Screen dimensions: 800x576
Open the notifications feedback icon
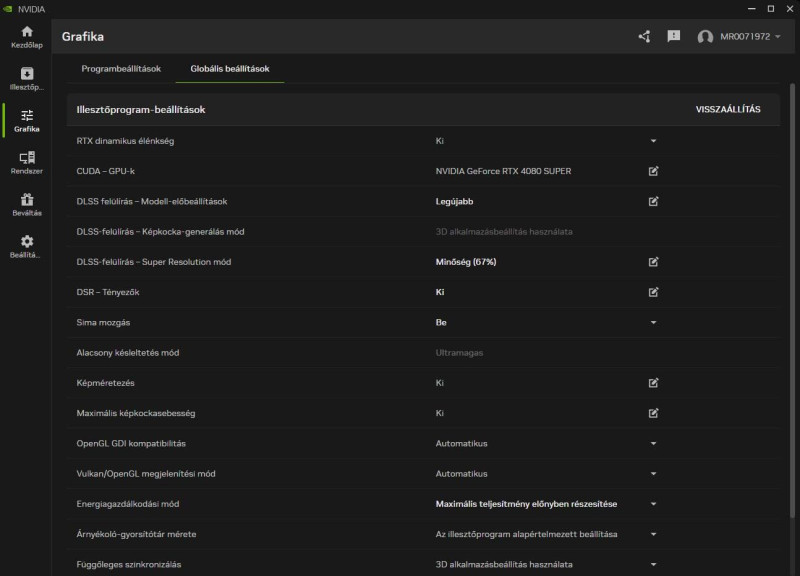coord(674,37)
